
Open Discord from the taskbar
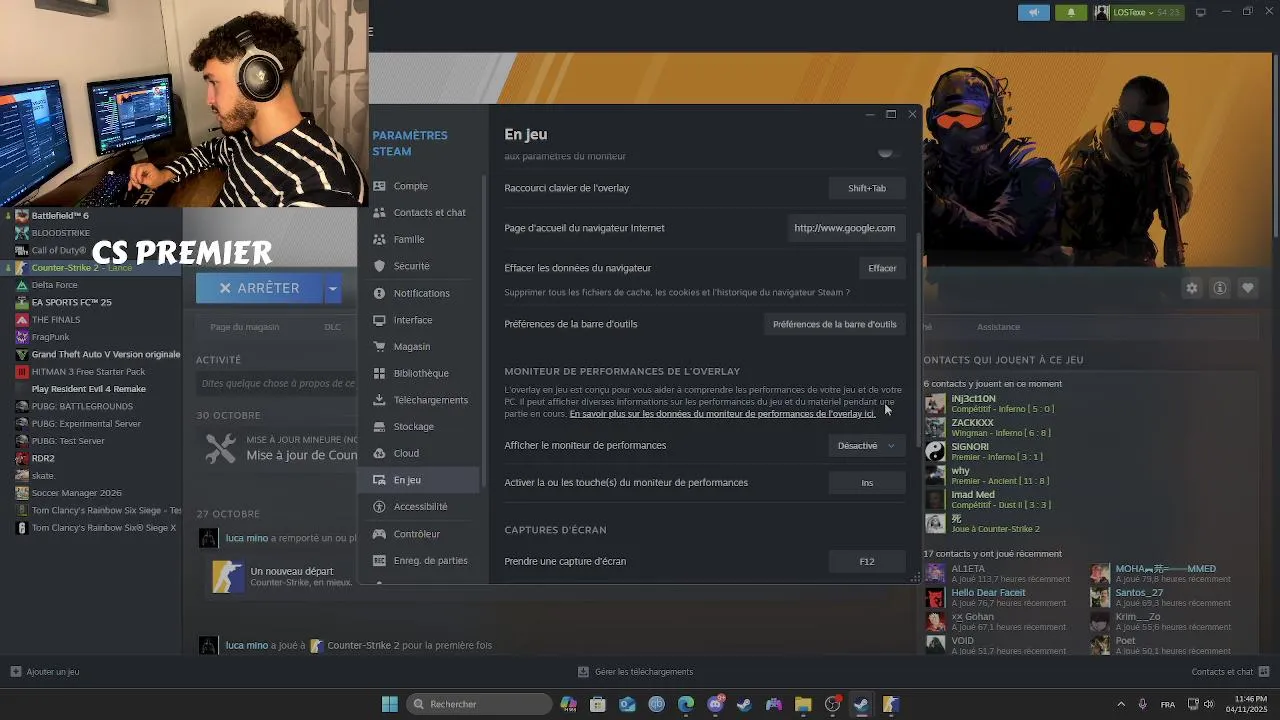click(x=715, y=704)
